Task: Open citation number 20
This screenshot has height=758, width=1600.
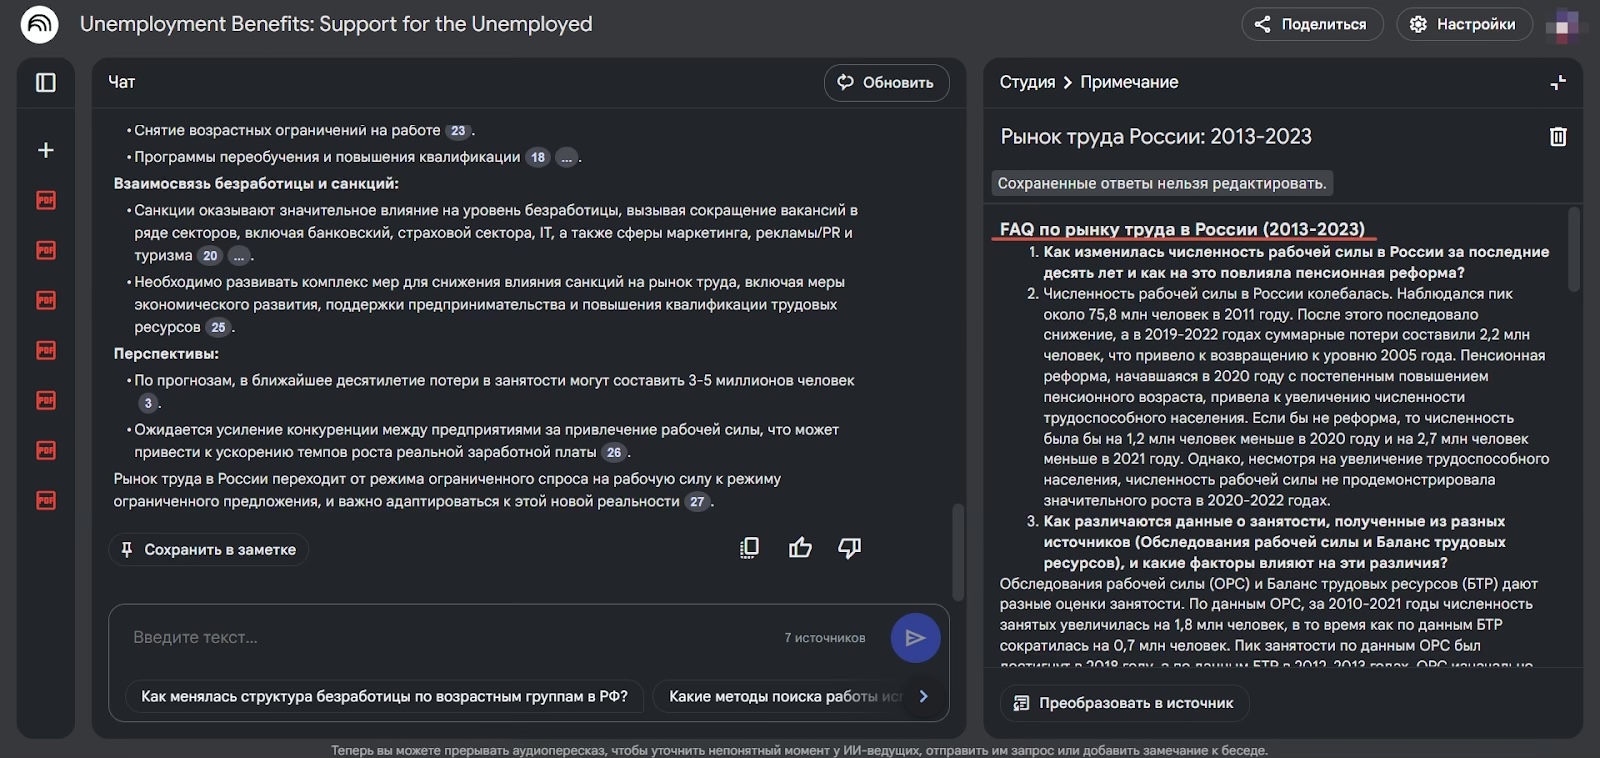Action: [210, 256]
